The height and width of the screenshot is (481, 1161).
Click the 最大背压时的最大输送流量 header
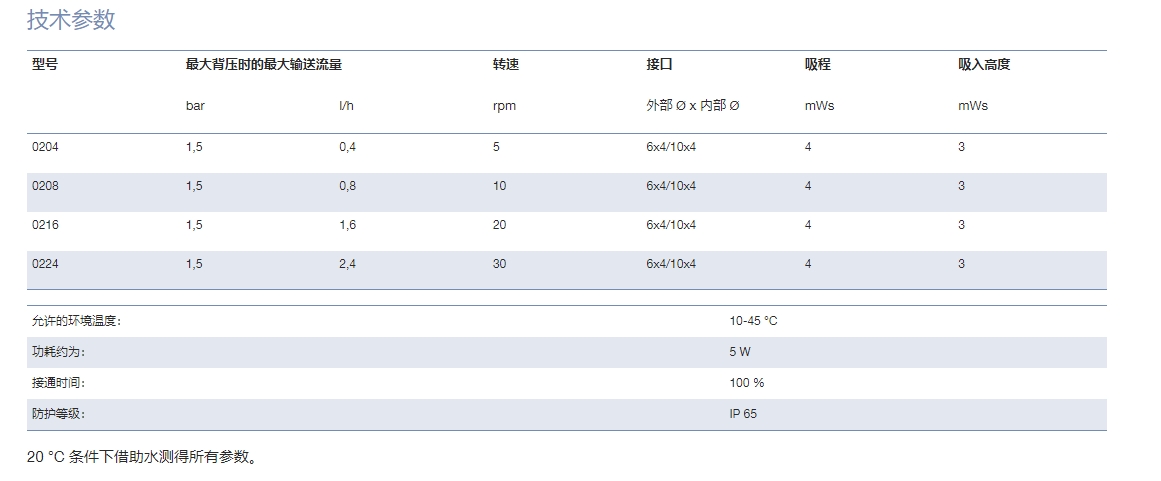(x=264, y=64)
